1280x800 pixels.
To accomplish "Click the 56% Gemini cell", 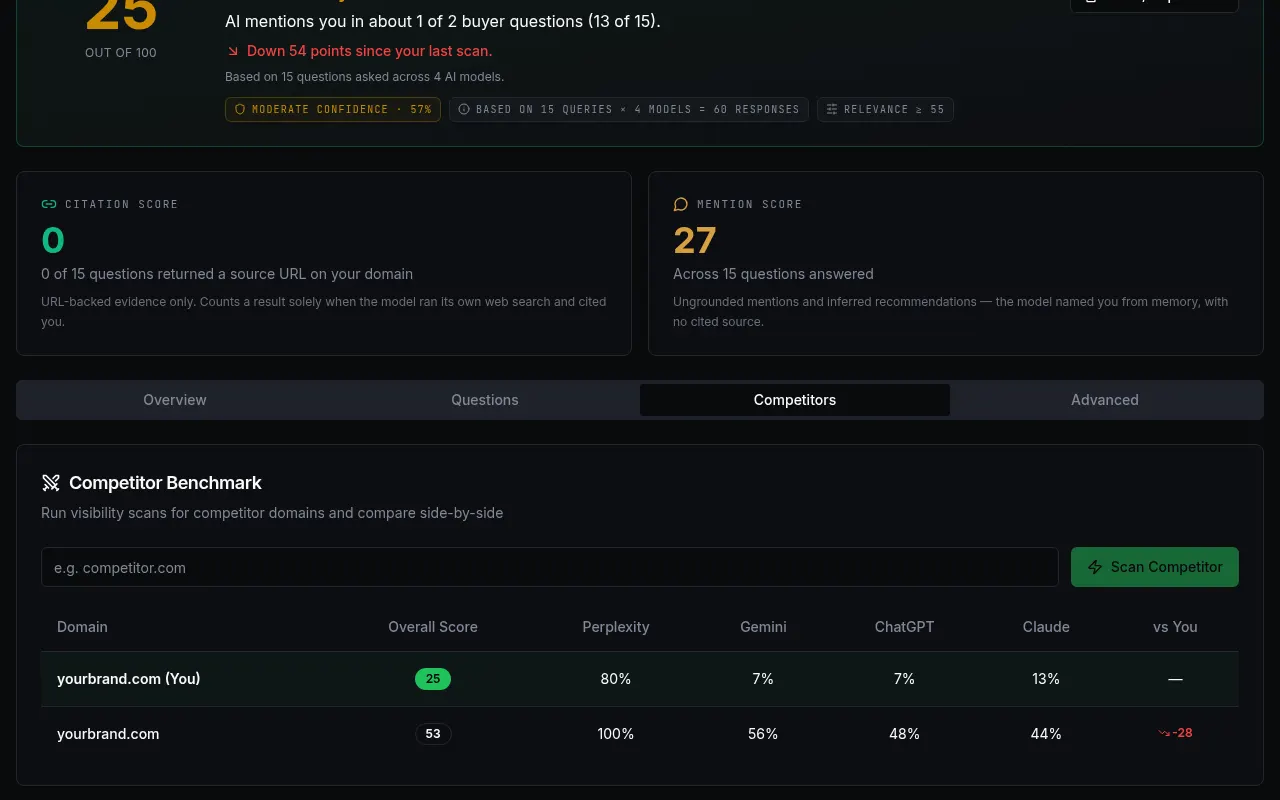I will (x=763, y=734).
